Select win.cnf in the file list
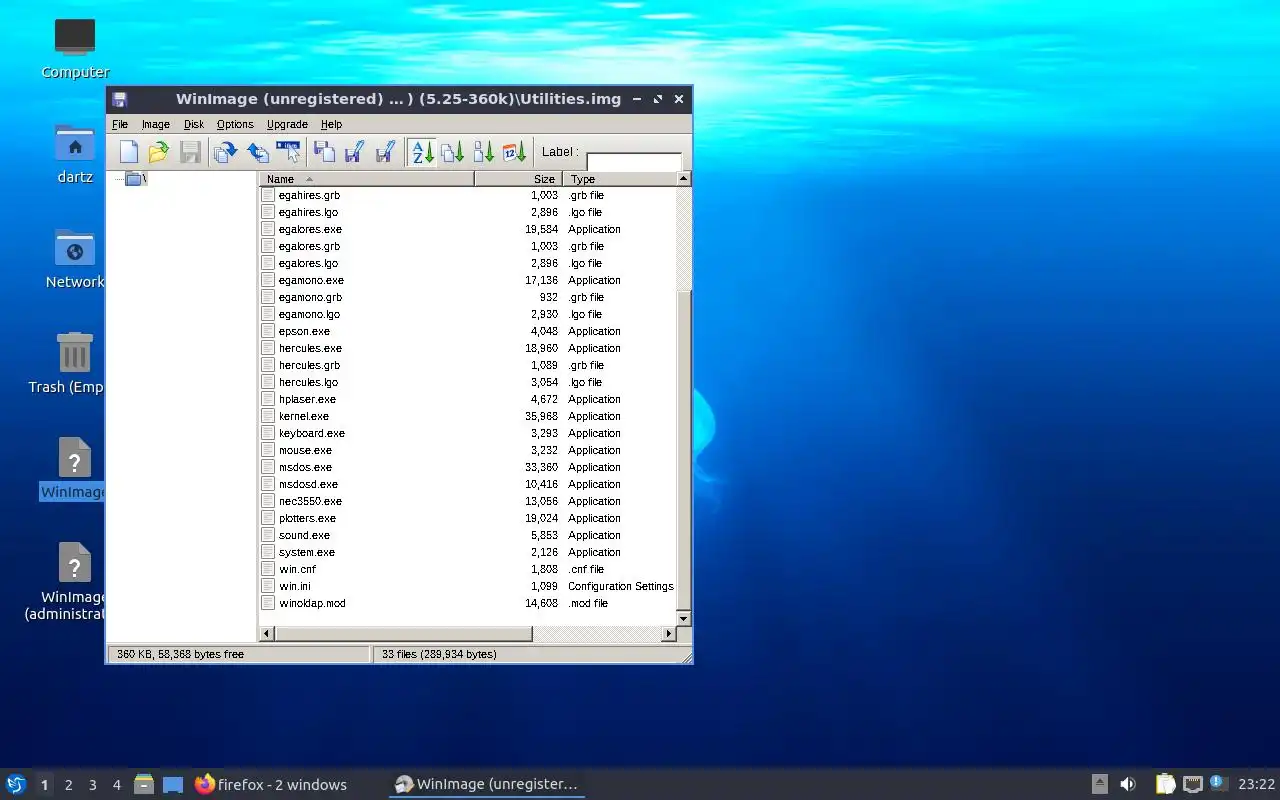1280x800 pixels. click(x=297, y=569)
